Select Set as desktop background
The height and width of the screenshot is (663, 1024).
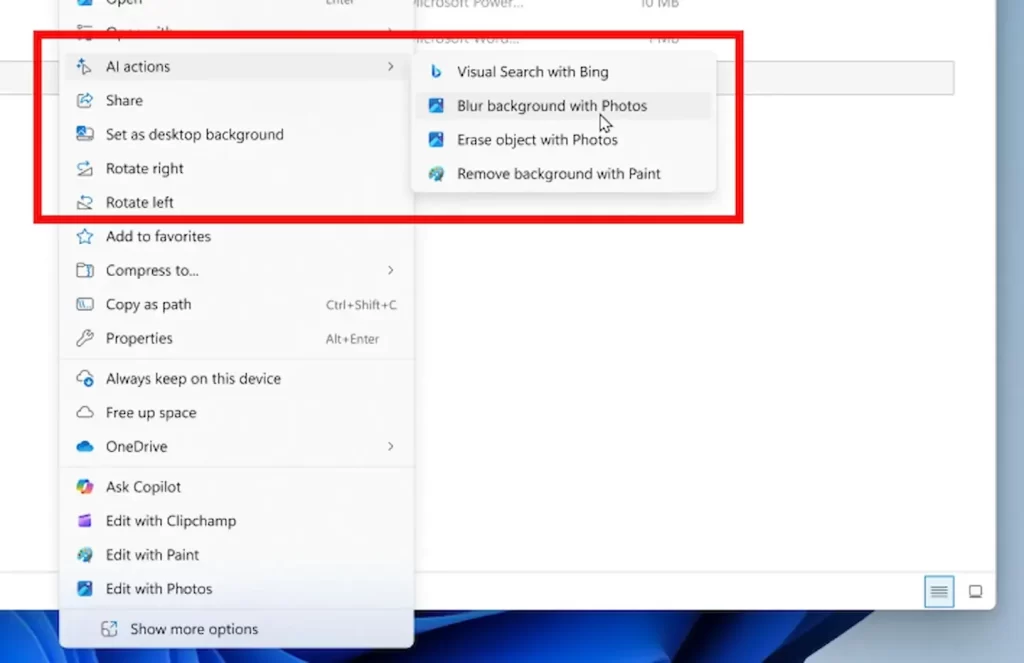pyautogui.click(x=195, y=134)
